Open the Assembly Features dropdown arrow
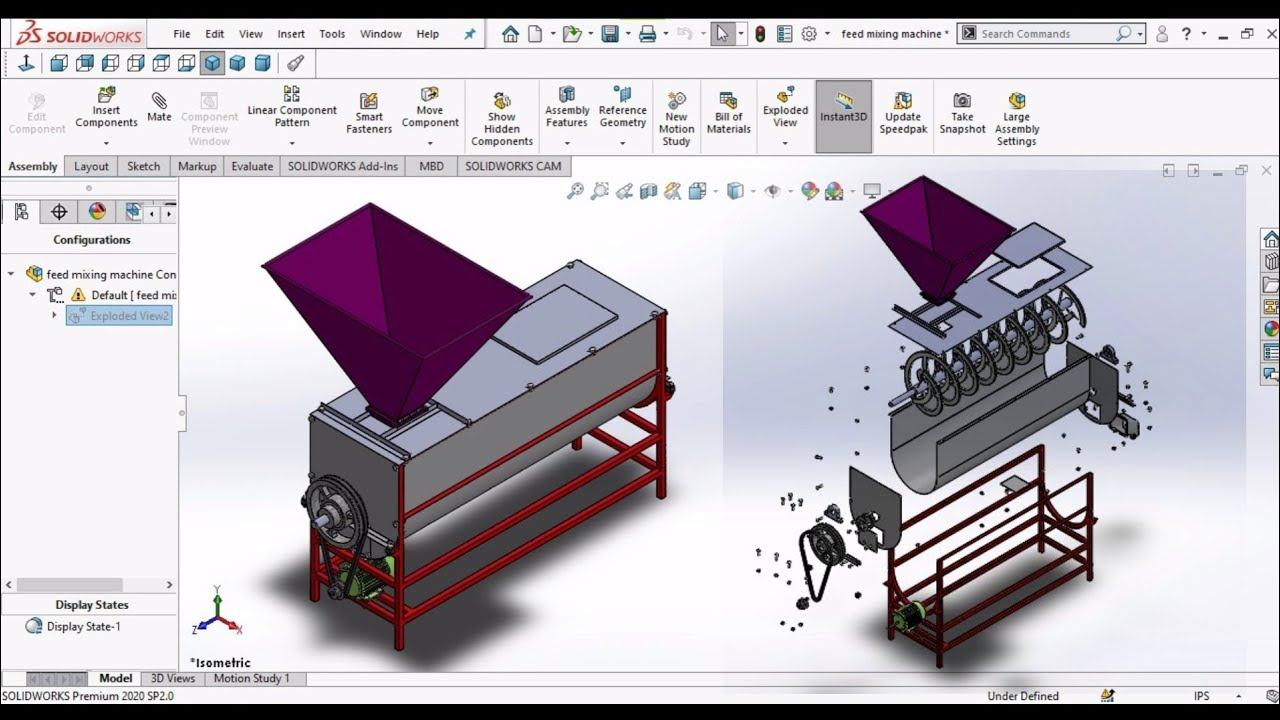The width and height of the screenshot is (1280, 720). click(x=567, y=143)
